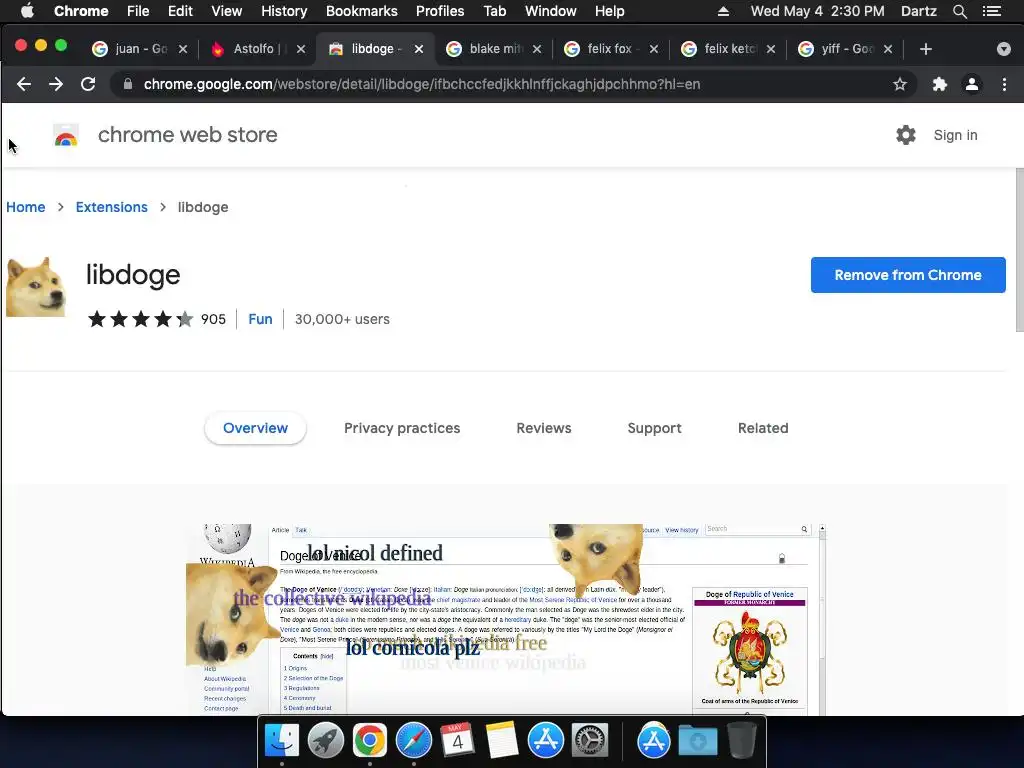Open the web store settings gear

(906, 135)
